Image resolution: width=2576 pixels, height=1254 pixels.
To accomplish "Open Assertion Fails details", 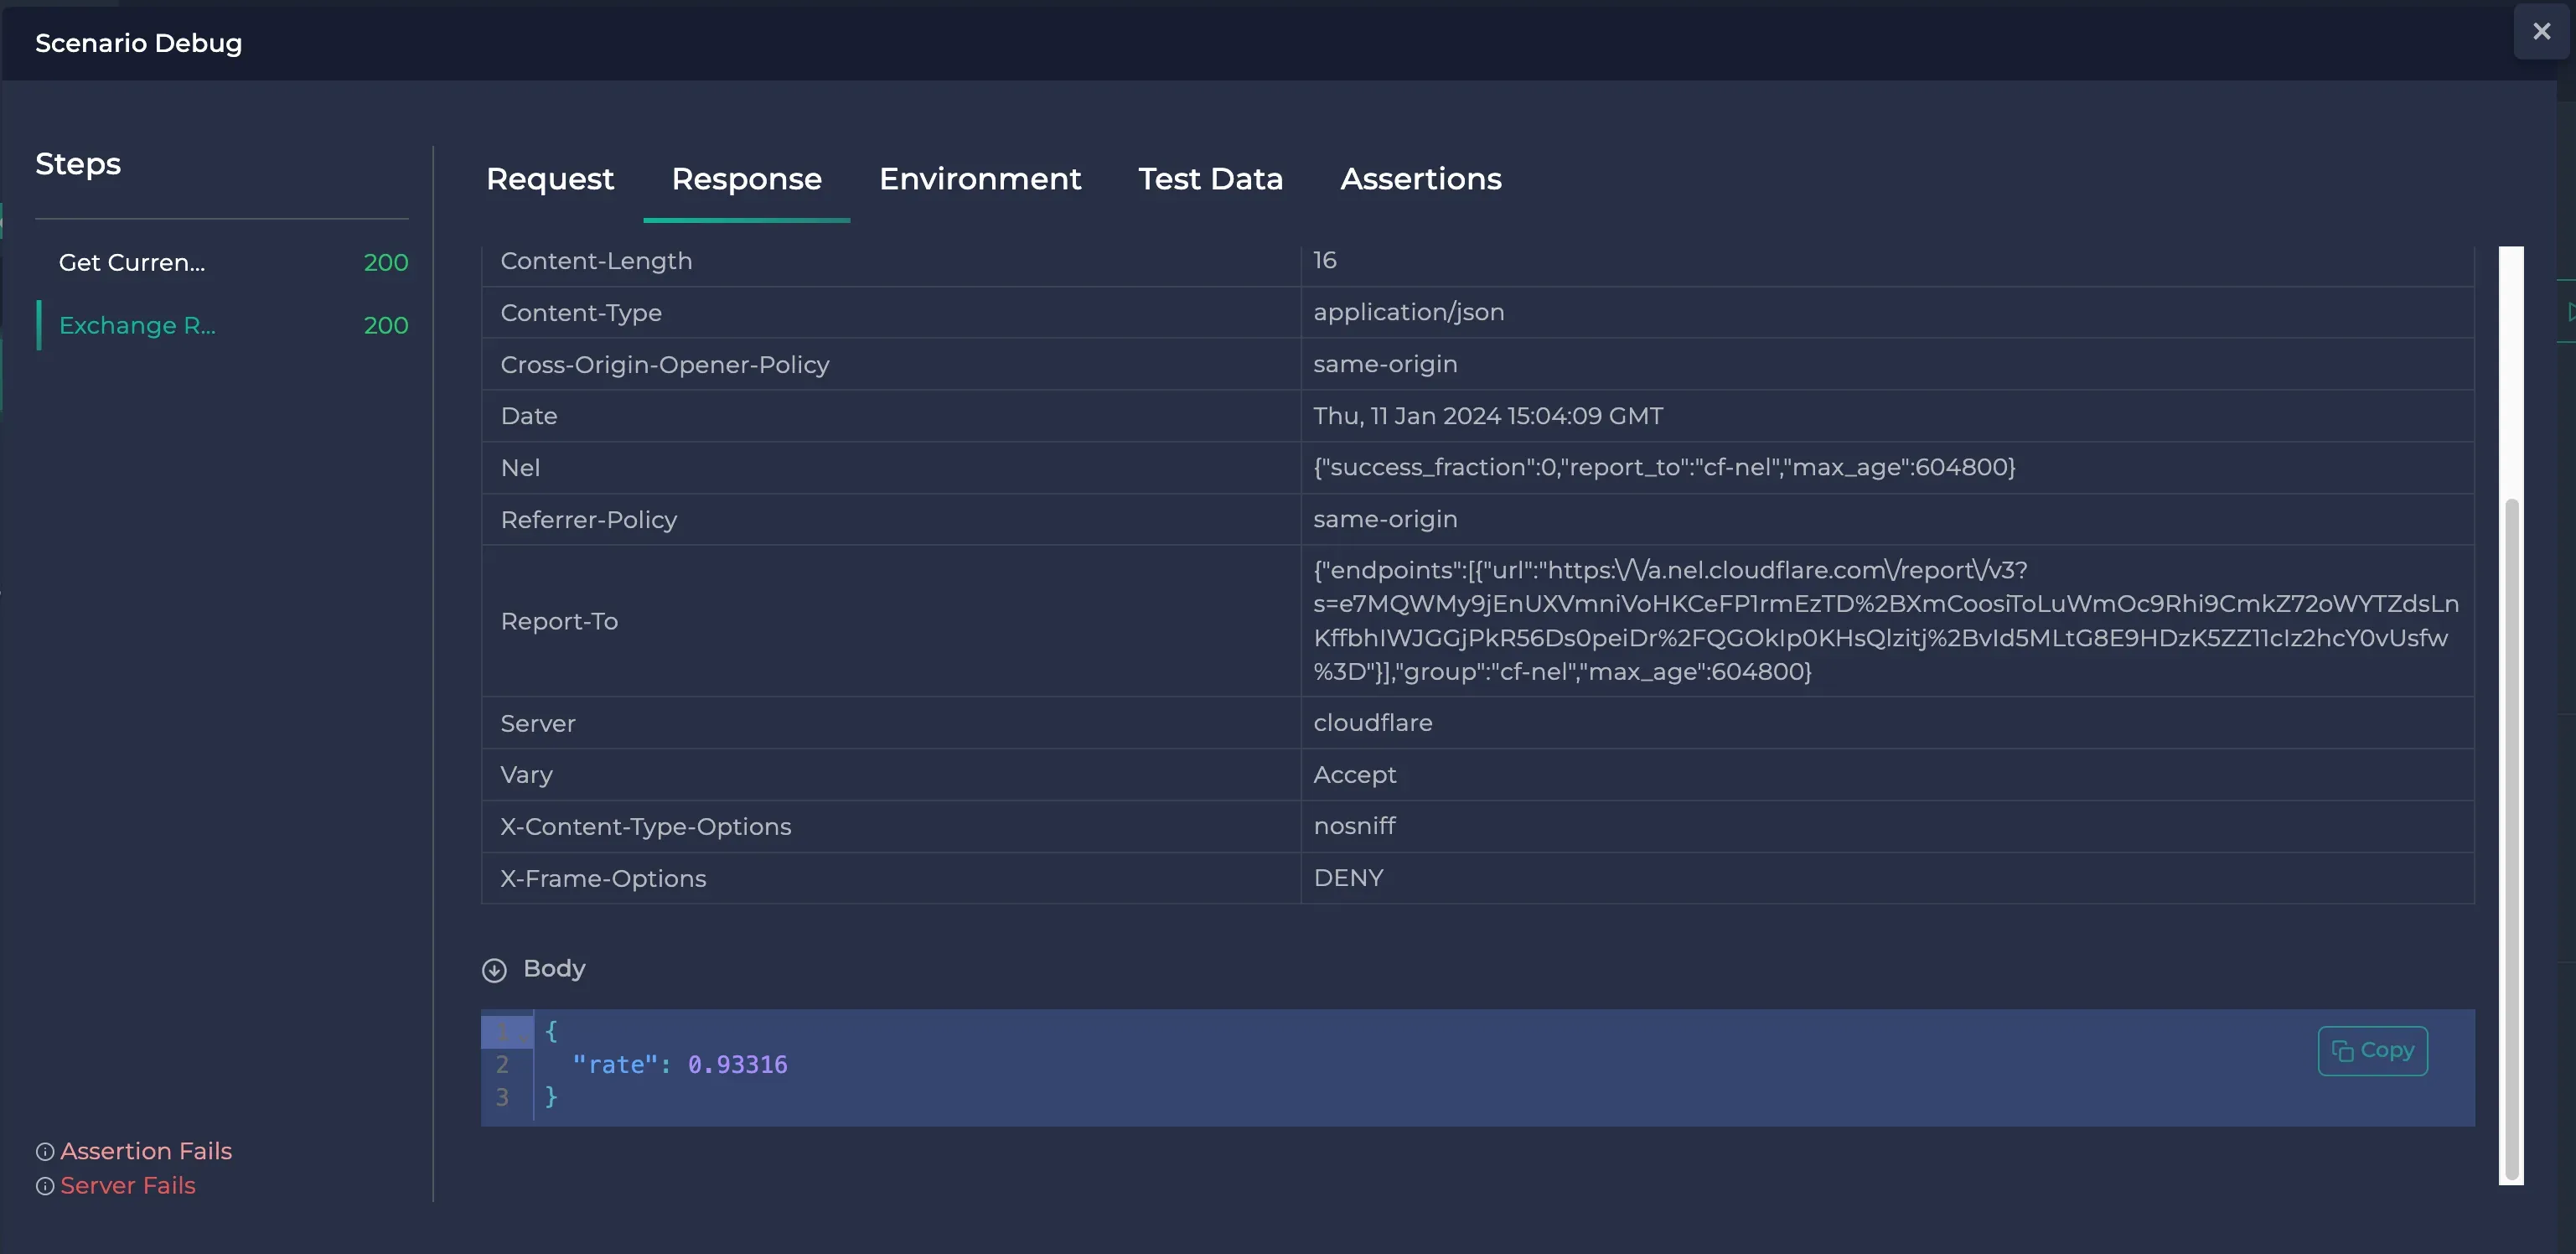I will coord(145,1151).
